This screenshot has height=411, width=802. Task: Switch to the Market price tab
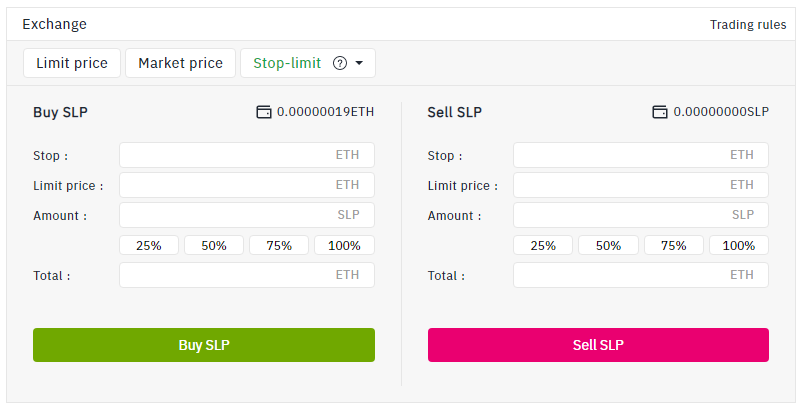pyautogui.click(x=181, y=63)
